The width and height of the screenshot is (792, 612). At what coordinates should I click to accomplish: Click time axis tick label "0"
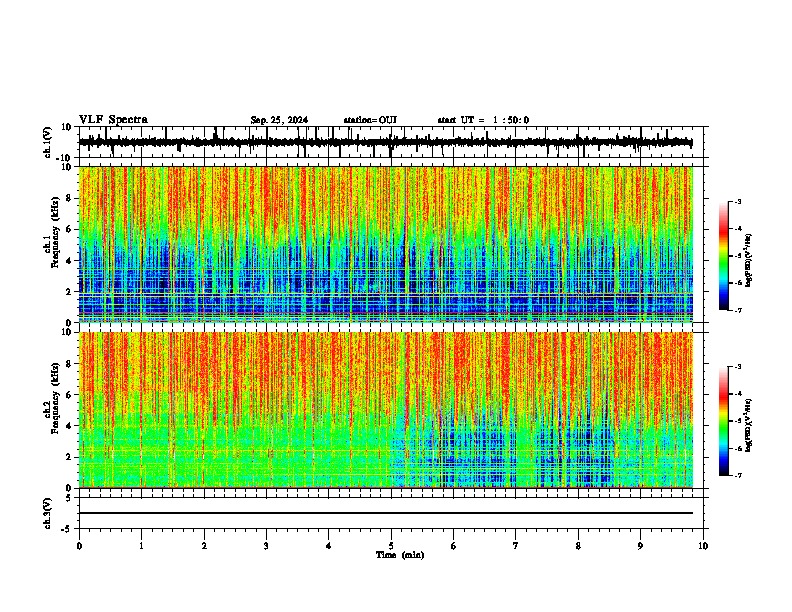79,546
